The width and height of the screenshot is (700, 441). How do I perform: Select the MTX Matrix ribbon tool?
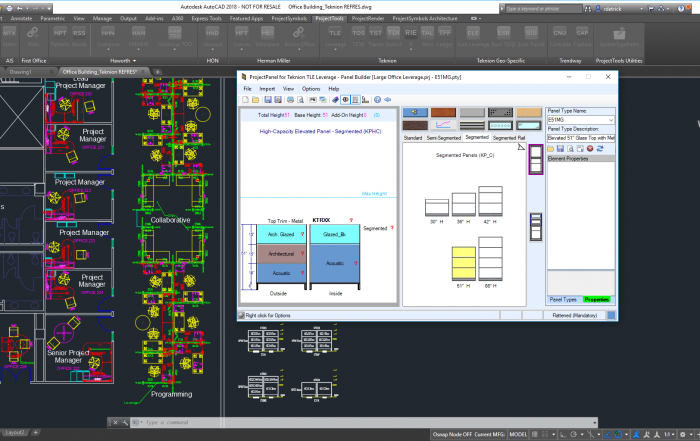(x=9, y=37)
